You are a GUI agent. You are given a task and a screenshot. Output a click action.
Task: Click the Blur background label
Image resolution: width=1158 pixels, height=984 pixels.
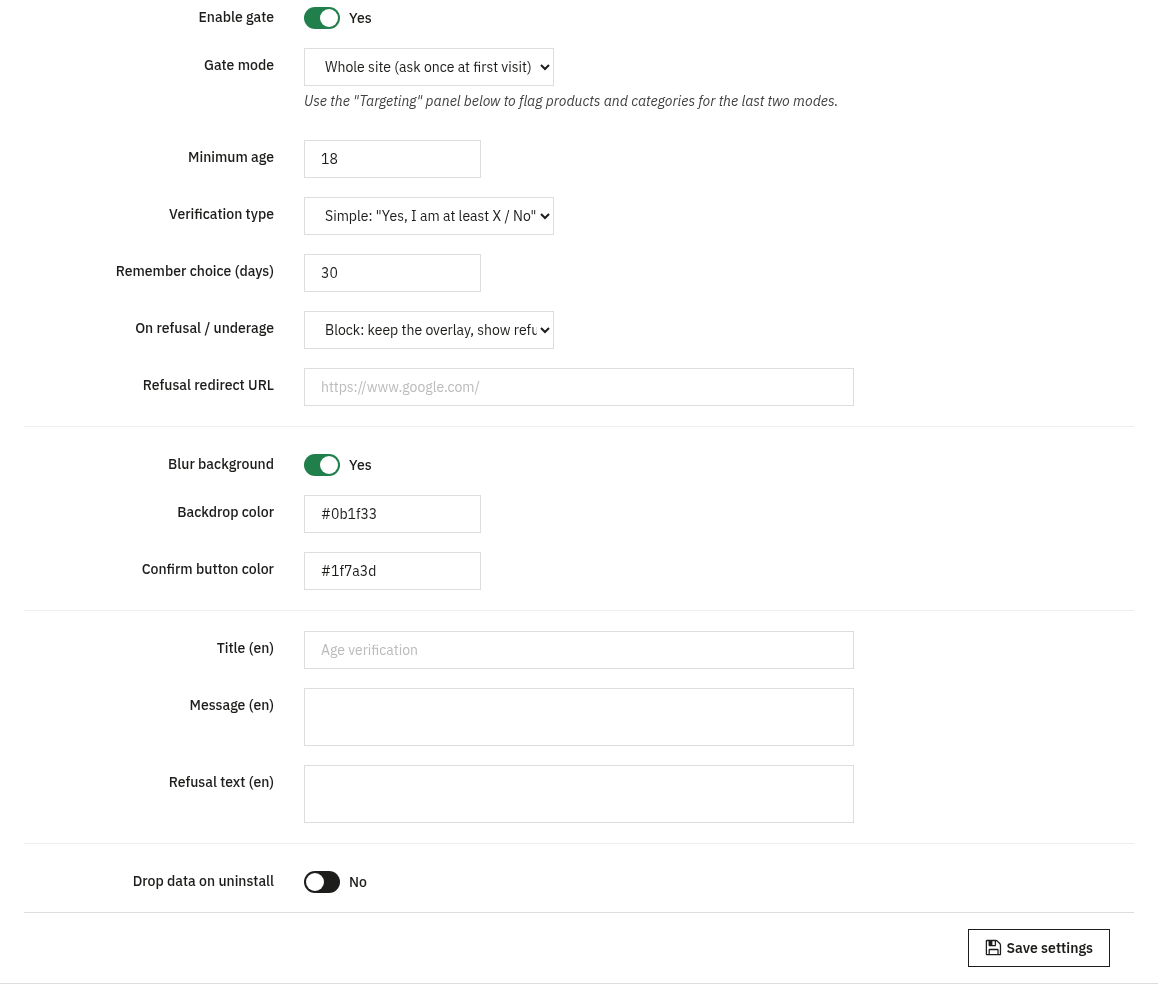[x=220, y=464]
